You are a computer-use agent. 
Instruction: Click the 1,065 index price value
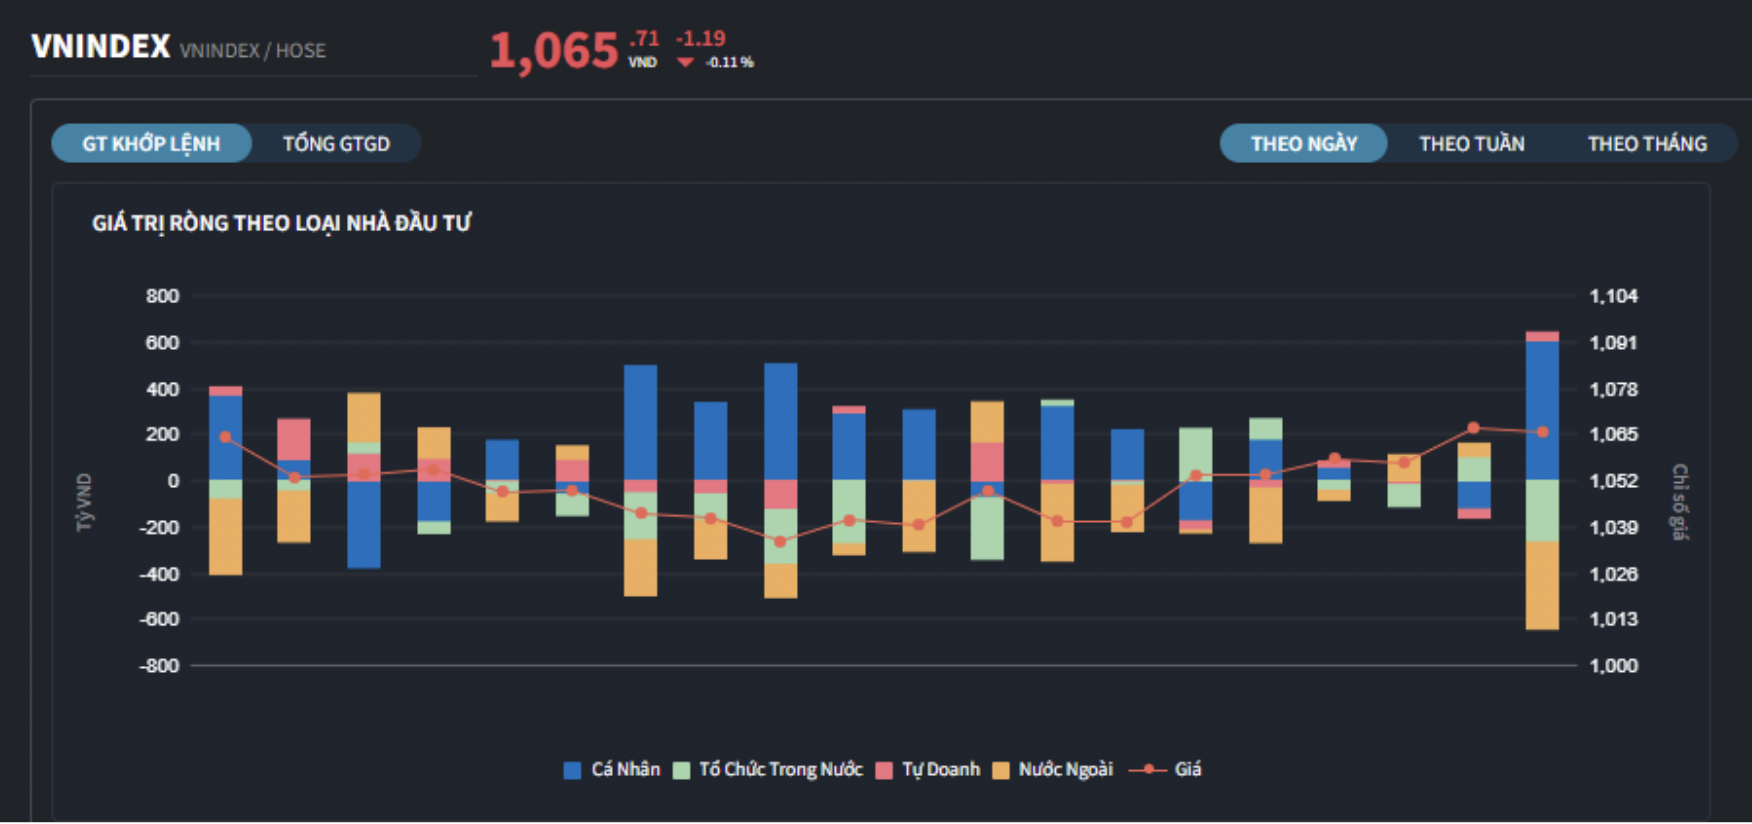(x=554, y=51)
